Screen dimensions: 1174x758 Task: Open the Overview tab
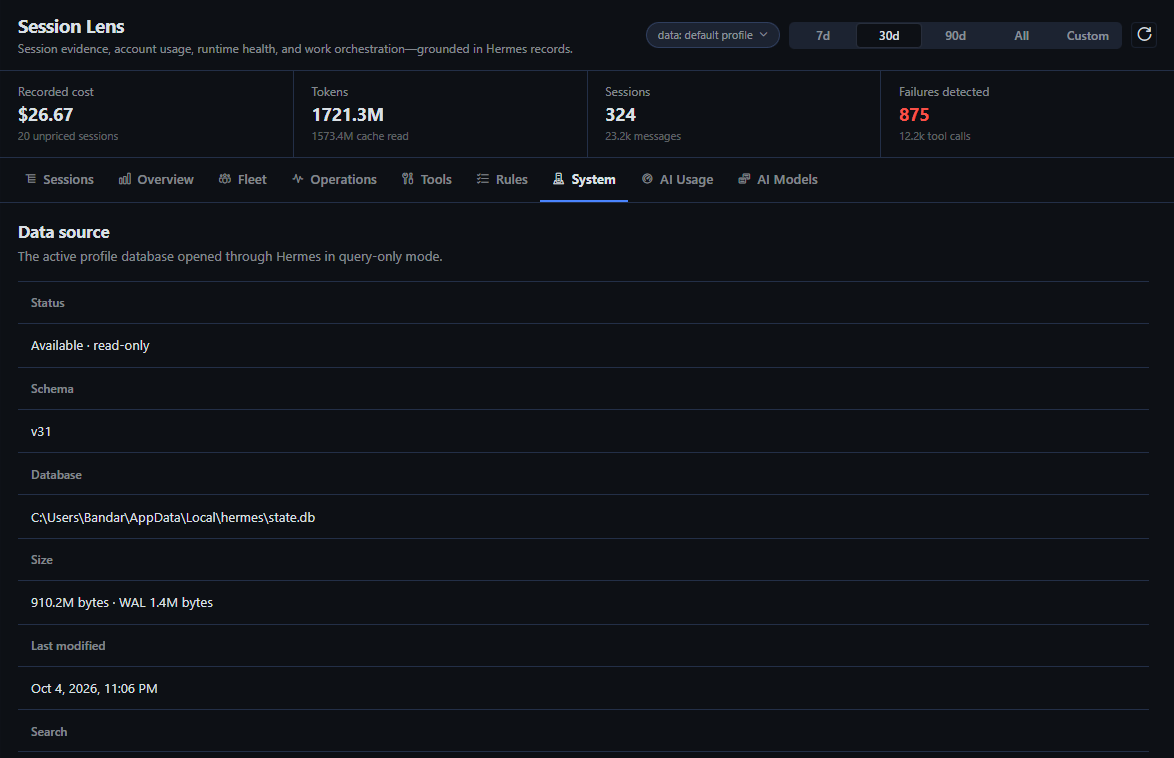pyautogui.click(x=156, y=179)
